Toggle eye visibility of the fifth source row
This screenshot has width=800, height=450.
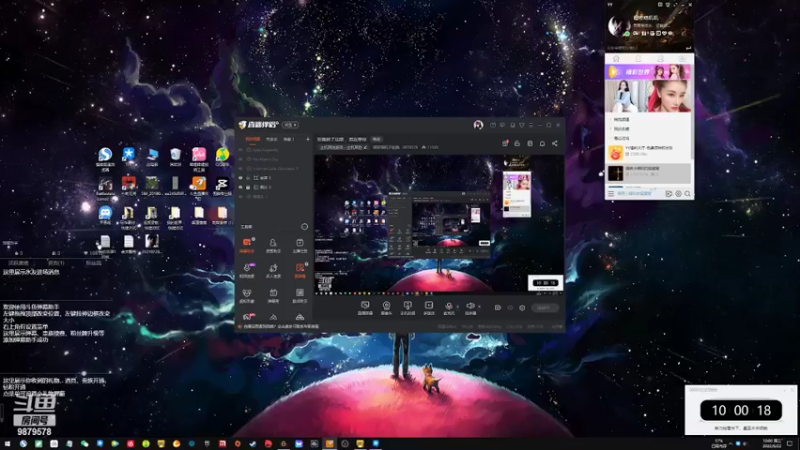[x=241, y=187]
